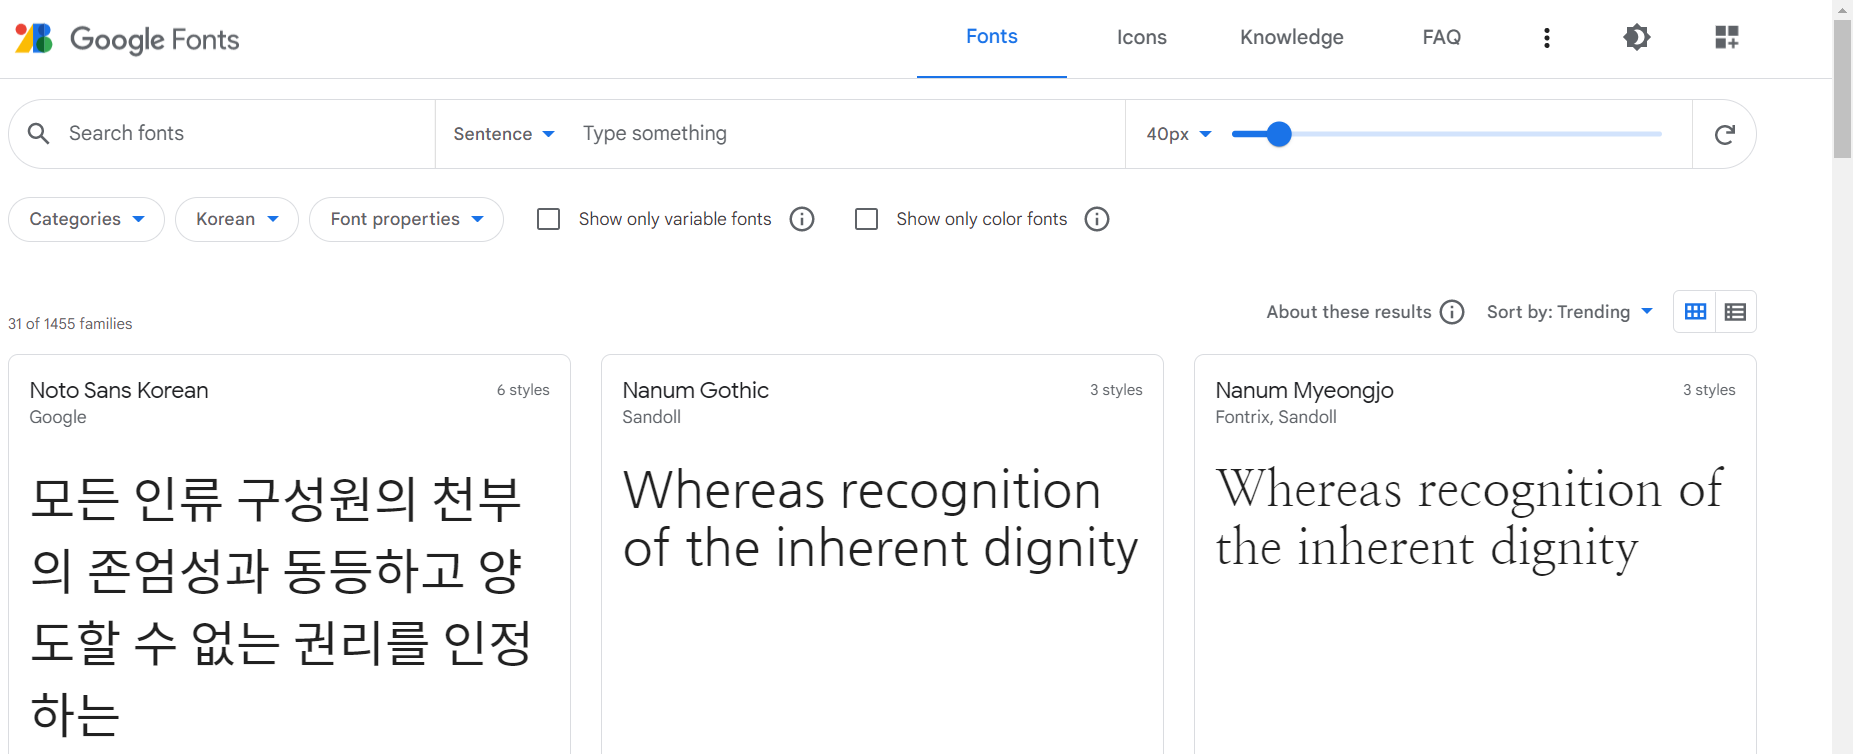This screenshot has height=754, width=1853.
Task: Expand the Font properties dropdown
Action: [x=406, y=219]
